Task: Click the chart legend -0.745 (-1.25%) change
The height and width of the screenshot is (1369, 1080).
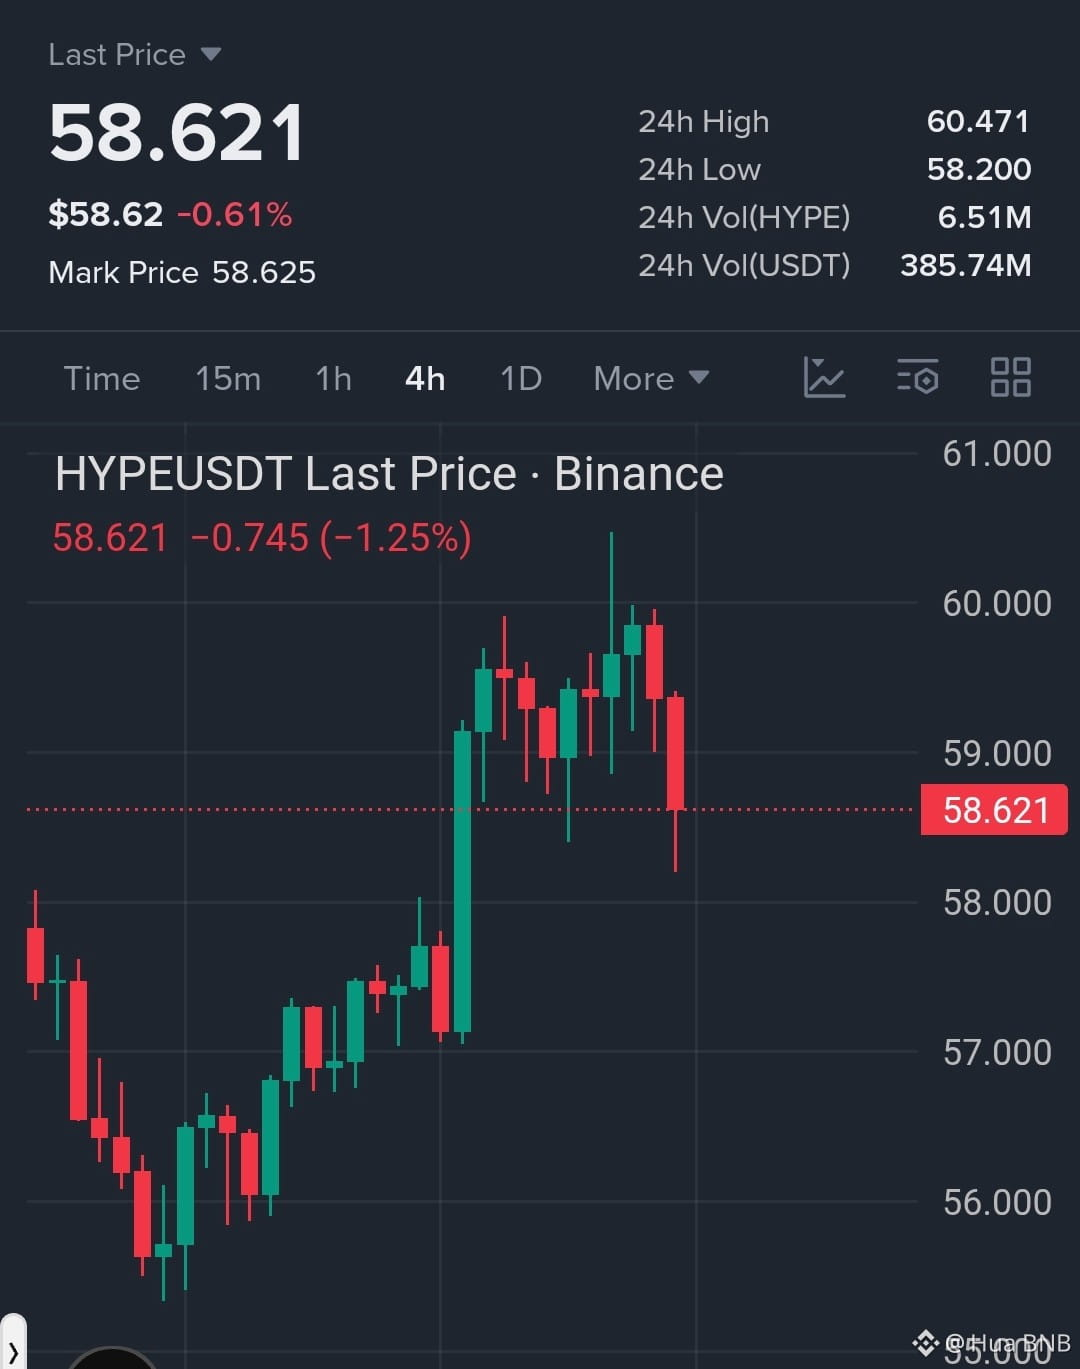Action: pyautogui.click(x=330, y=538)
